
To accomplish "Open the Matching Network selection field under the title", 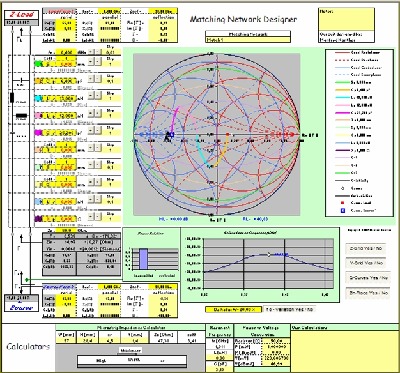I will tap(248, 40).
